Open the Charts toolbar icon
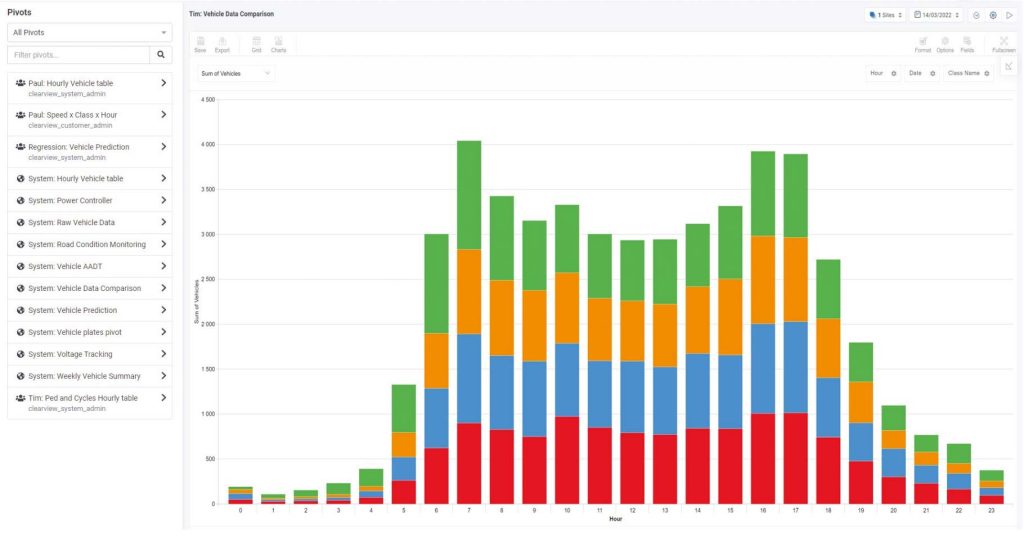1024x537 pixels. pyautogui.click(x=278, y=44)
